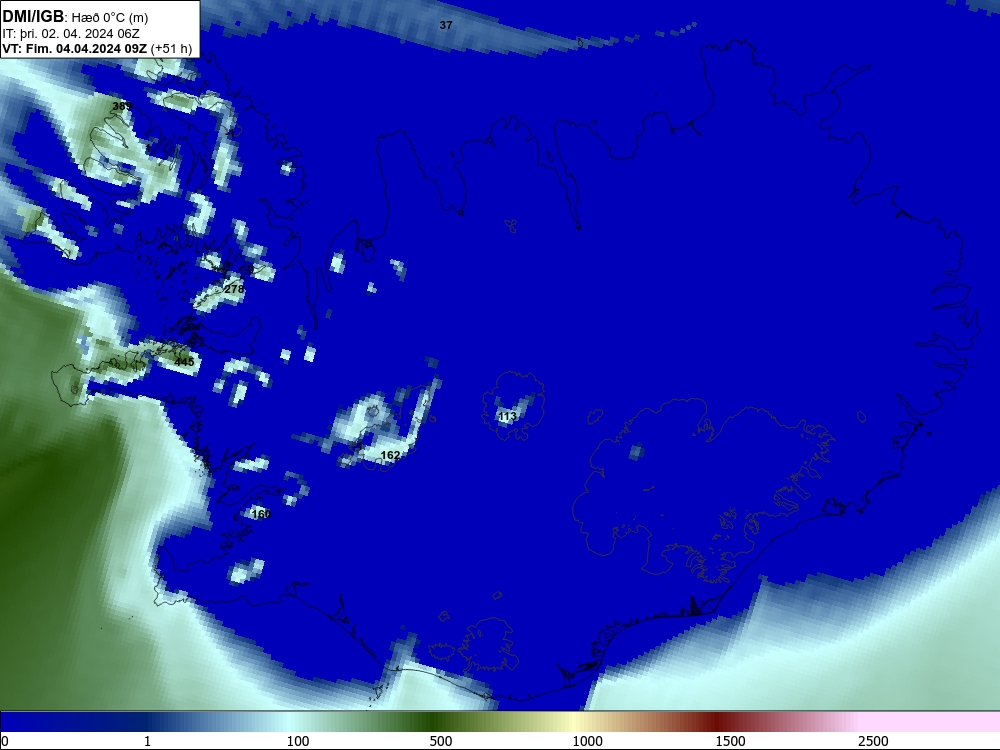Click the colorbar tick label 100
Image resolution: width=1000 pixels, height=750 pixels.
tap(298, 741)
